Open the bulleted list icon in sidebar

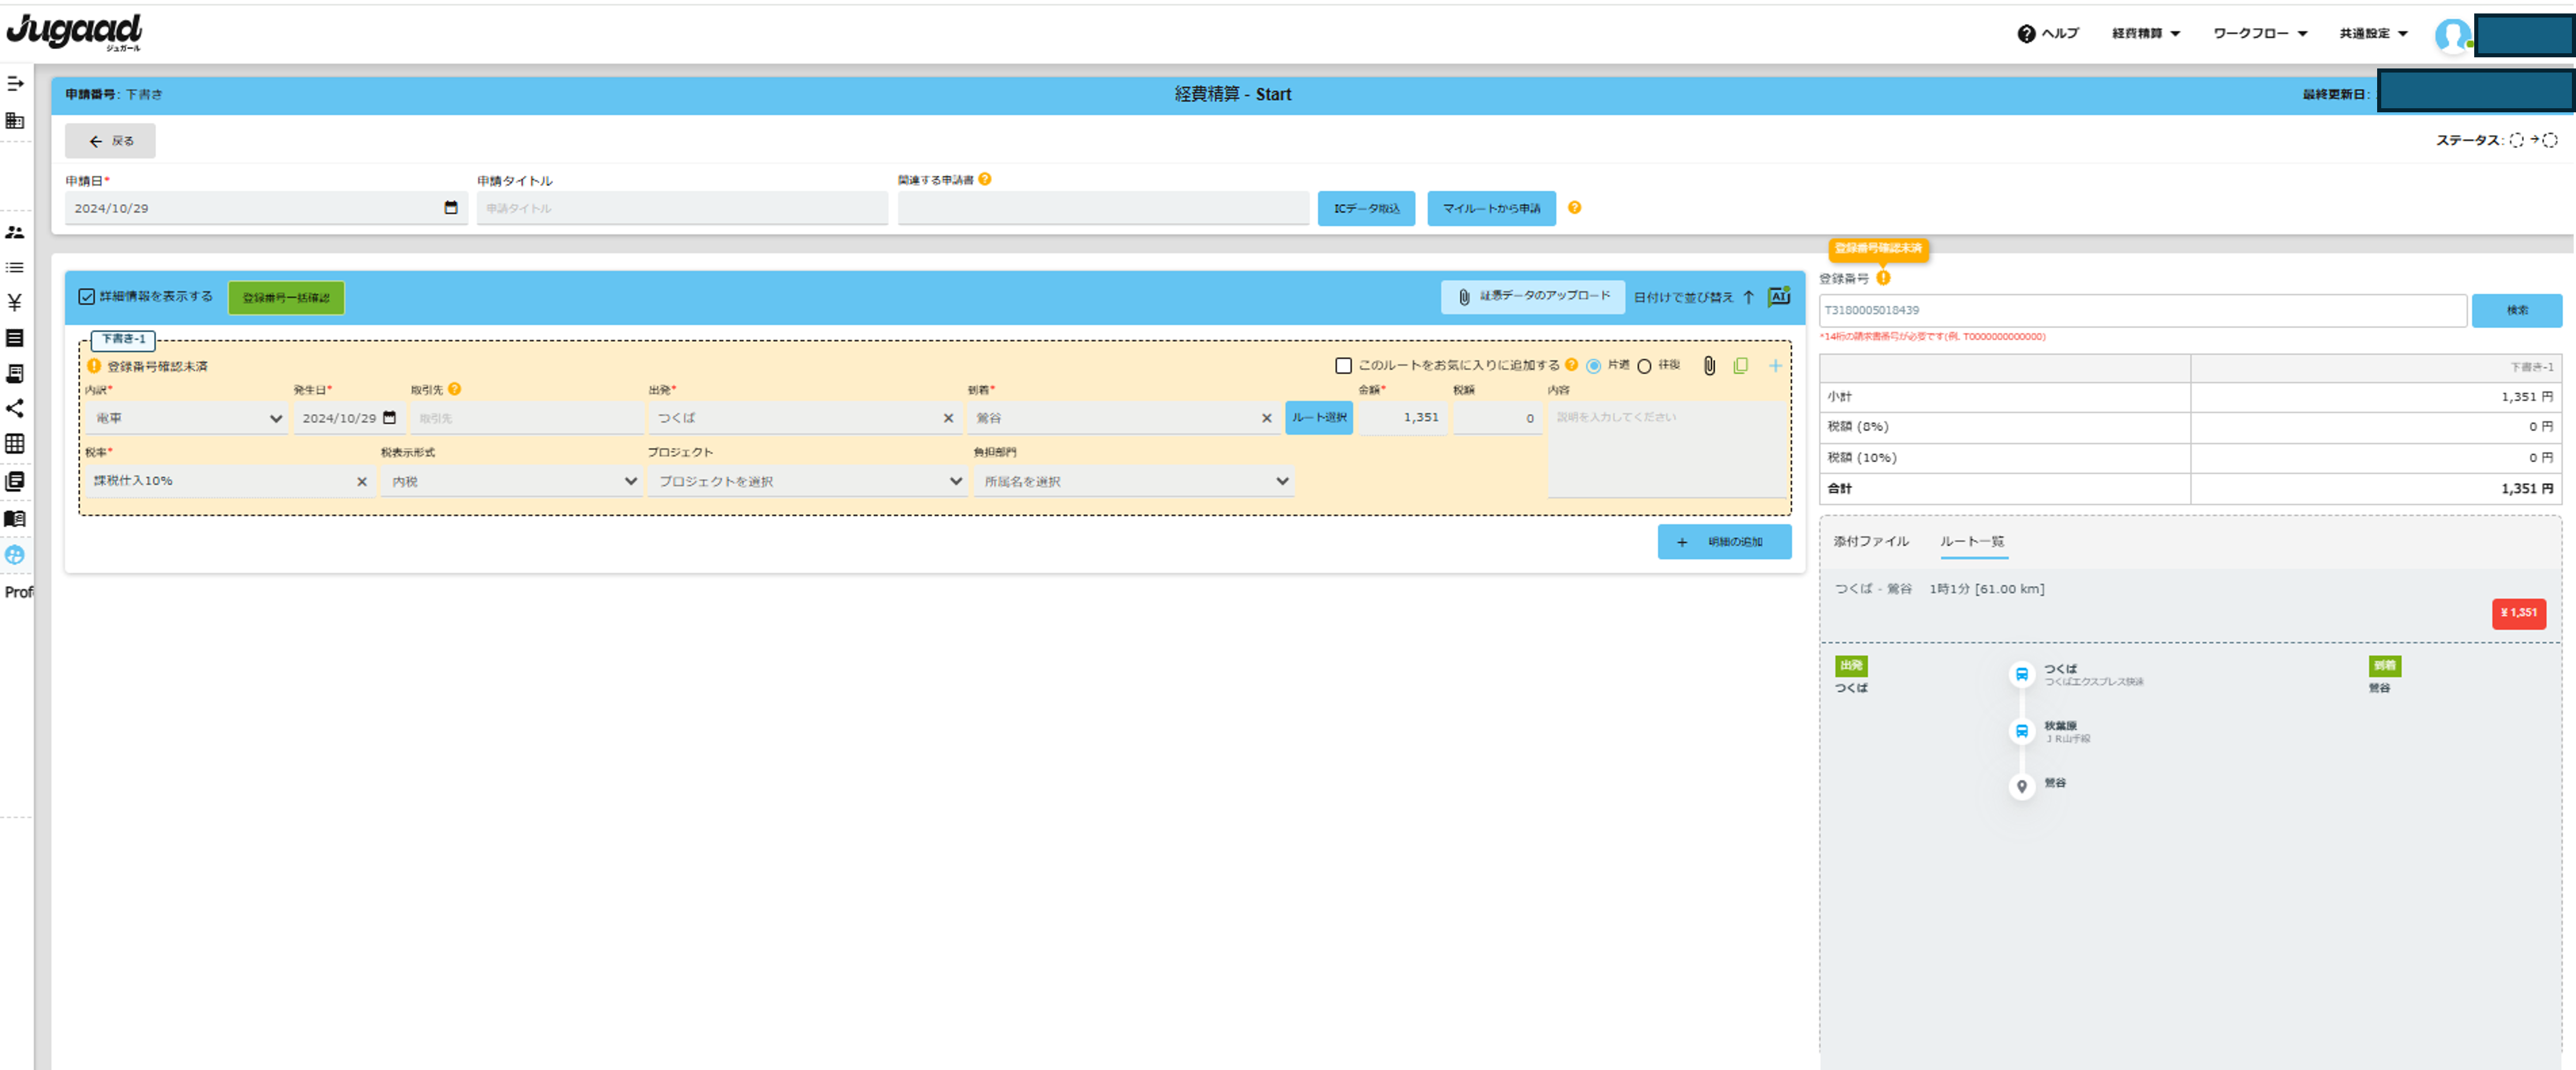click(15, 268)
